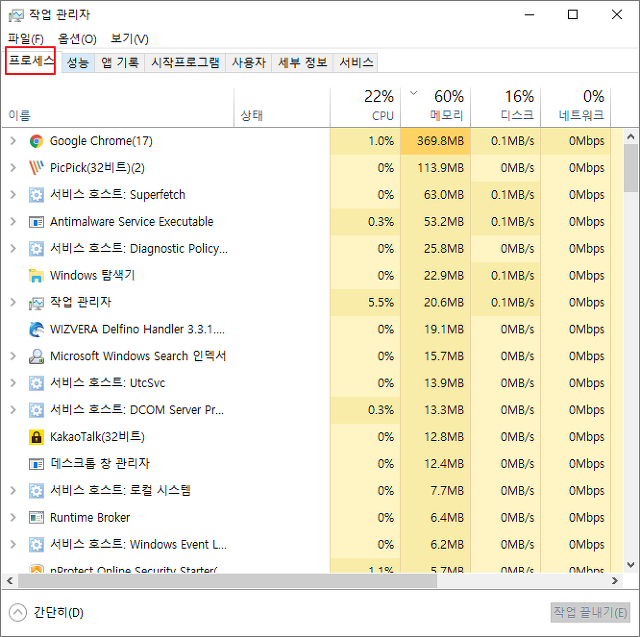Select the 369.8MB memory cell for Chrome
This screenshot has height=637, width=640.
pos(436,141)
